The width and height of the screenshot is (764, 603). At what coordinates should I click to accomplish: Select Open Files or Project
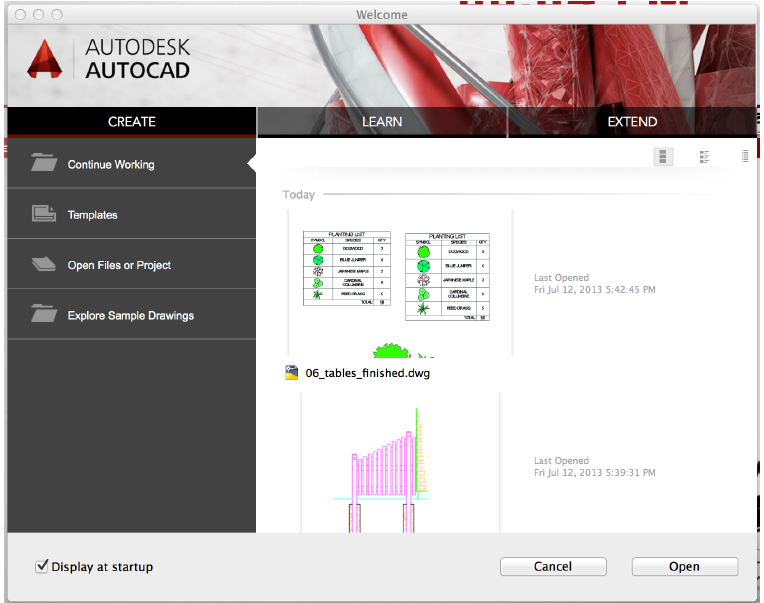click(x=132, y=264)
